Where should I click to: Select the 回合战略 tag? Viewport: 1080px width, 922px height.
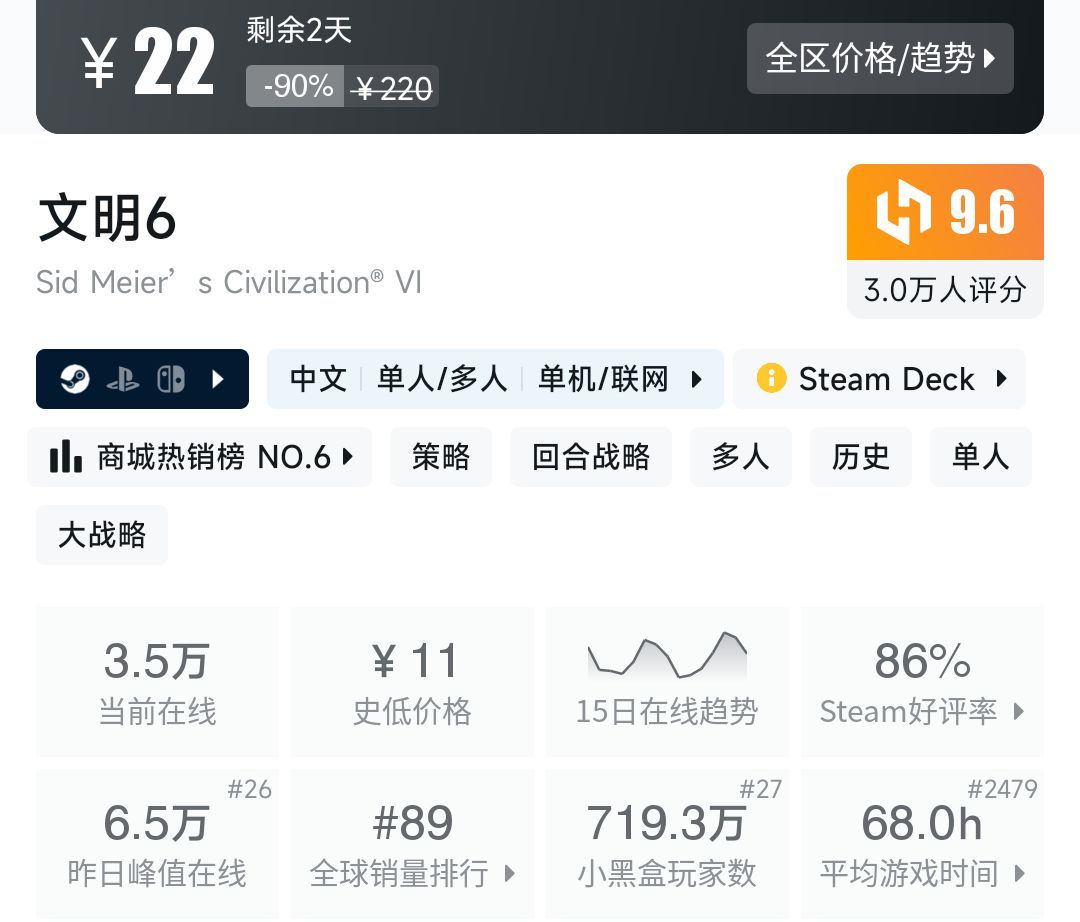tap(591, 457)
